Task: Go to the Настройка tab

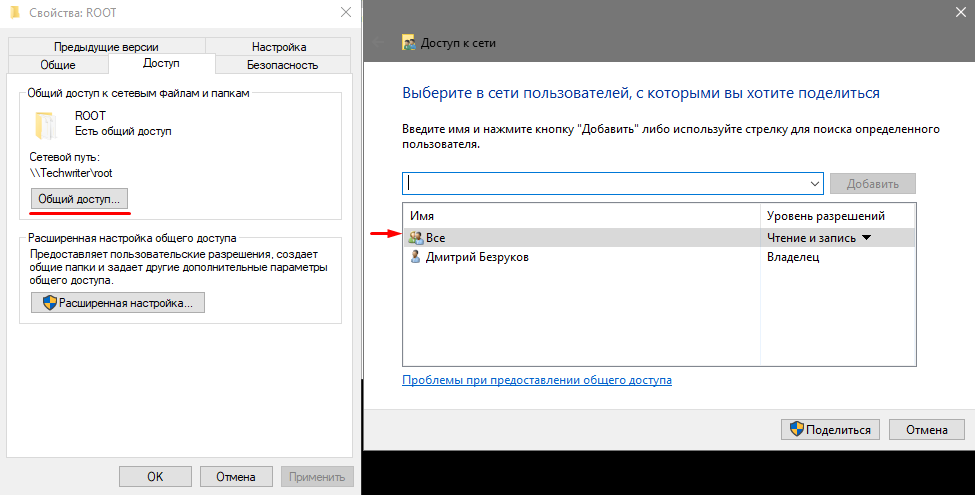Action: point(279,46)
